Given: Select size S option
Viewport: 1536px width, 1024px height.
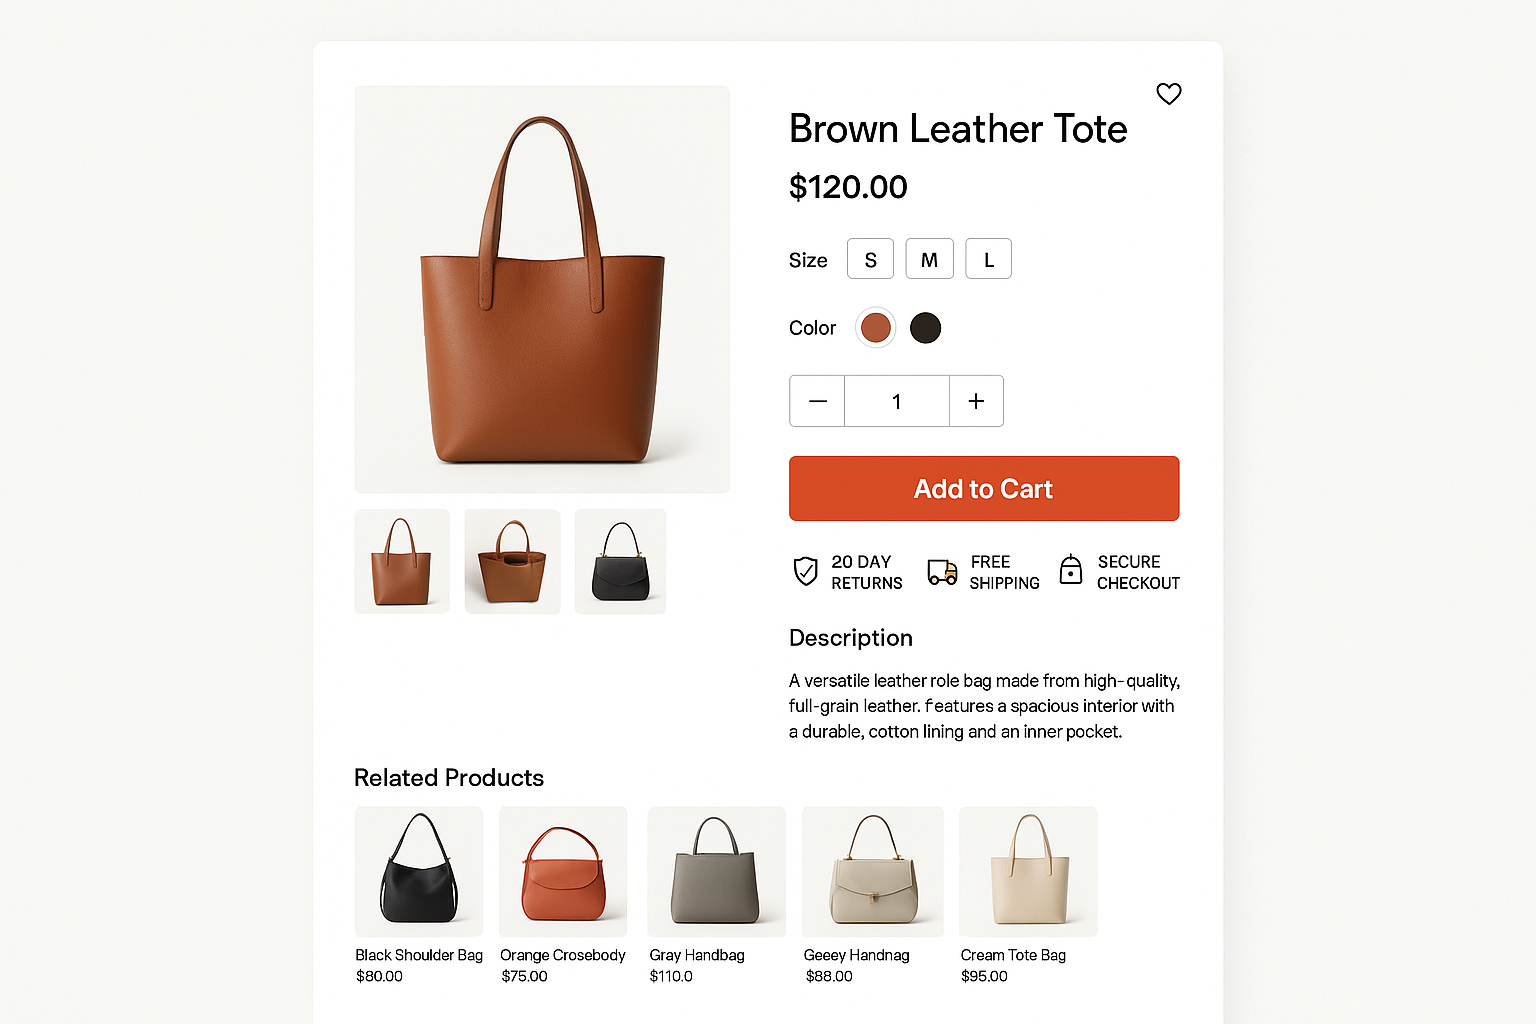Looking at the screenshot, I should [x=870, y=258].
